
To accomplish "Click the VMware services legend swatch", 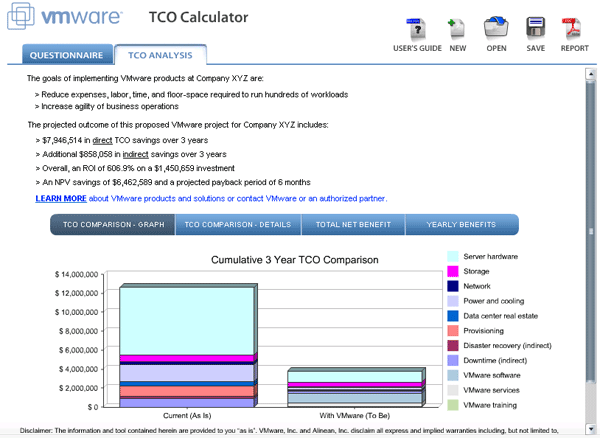I will 453,390.
